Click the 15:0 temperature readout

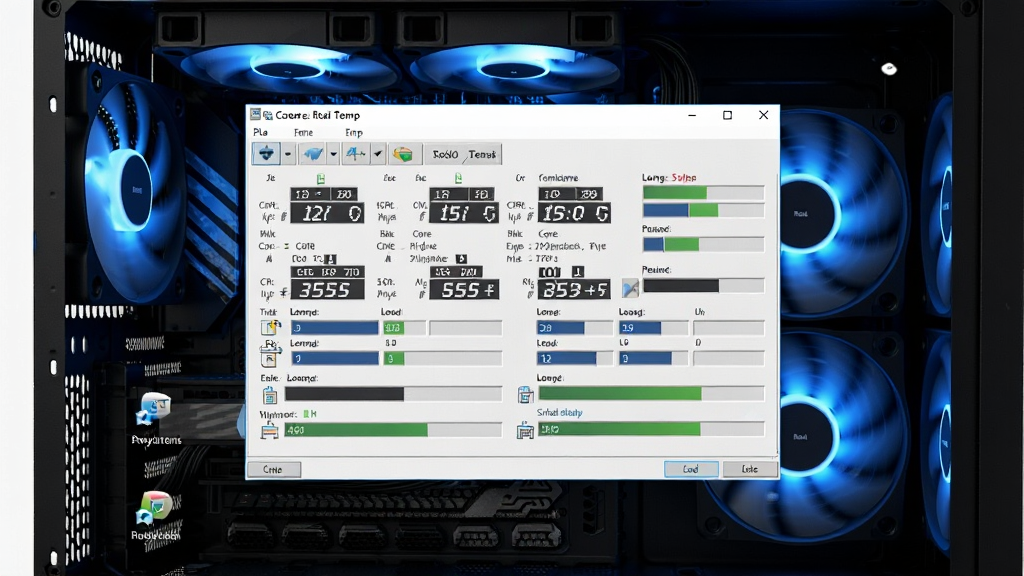tap(574, 213)
